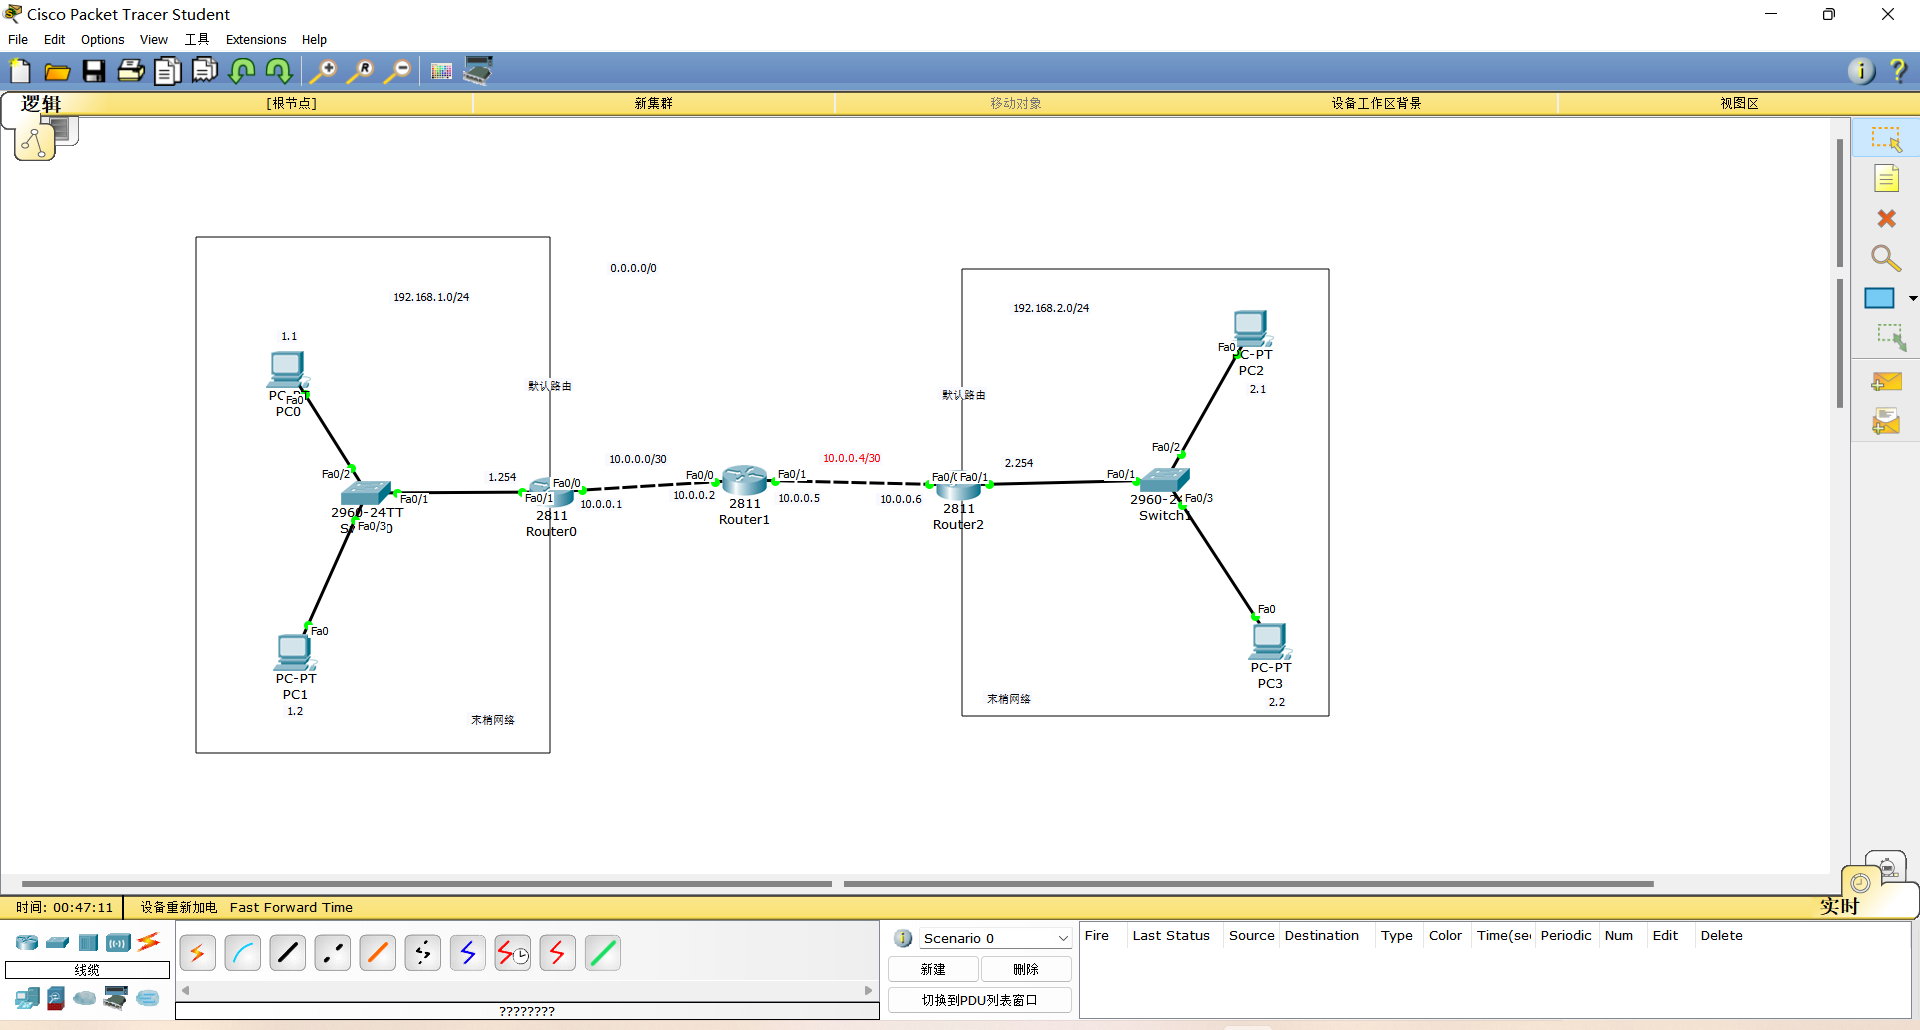
Task: Open the Help menu
Action: (x=314, y=40)
